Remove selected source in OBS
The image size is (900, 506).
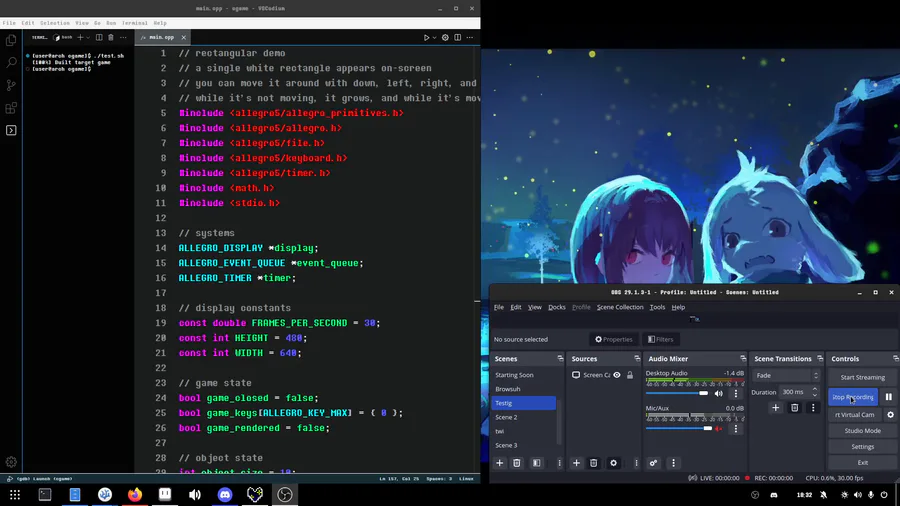point(593,463)
